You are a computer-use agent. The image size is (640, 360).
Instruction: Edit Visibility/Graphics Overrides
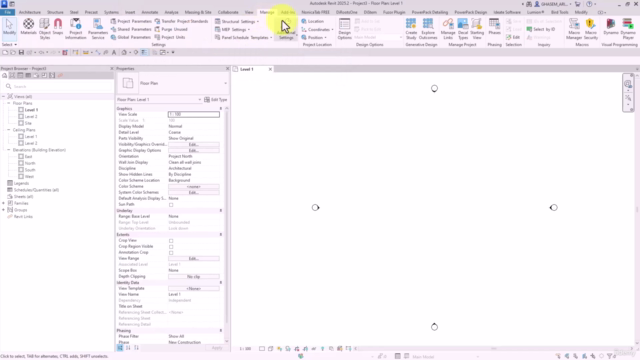click(x=193, y=144)
